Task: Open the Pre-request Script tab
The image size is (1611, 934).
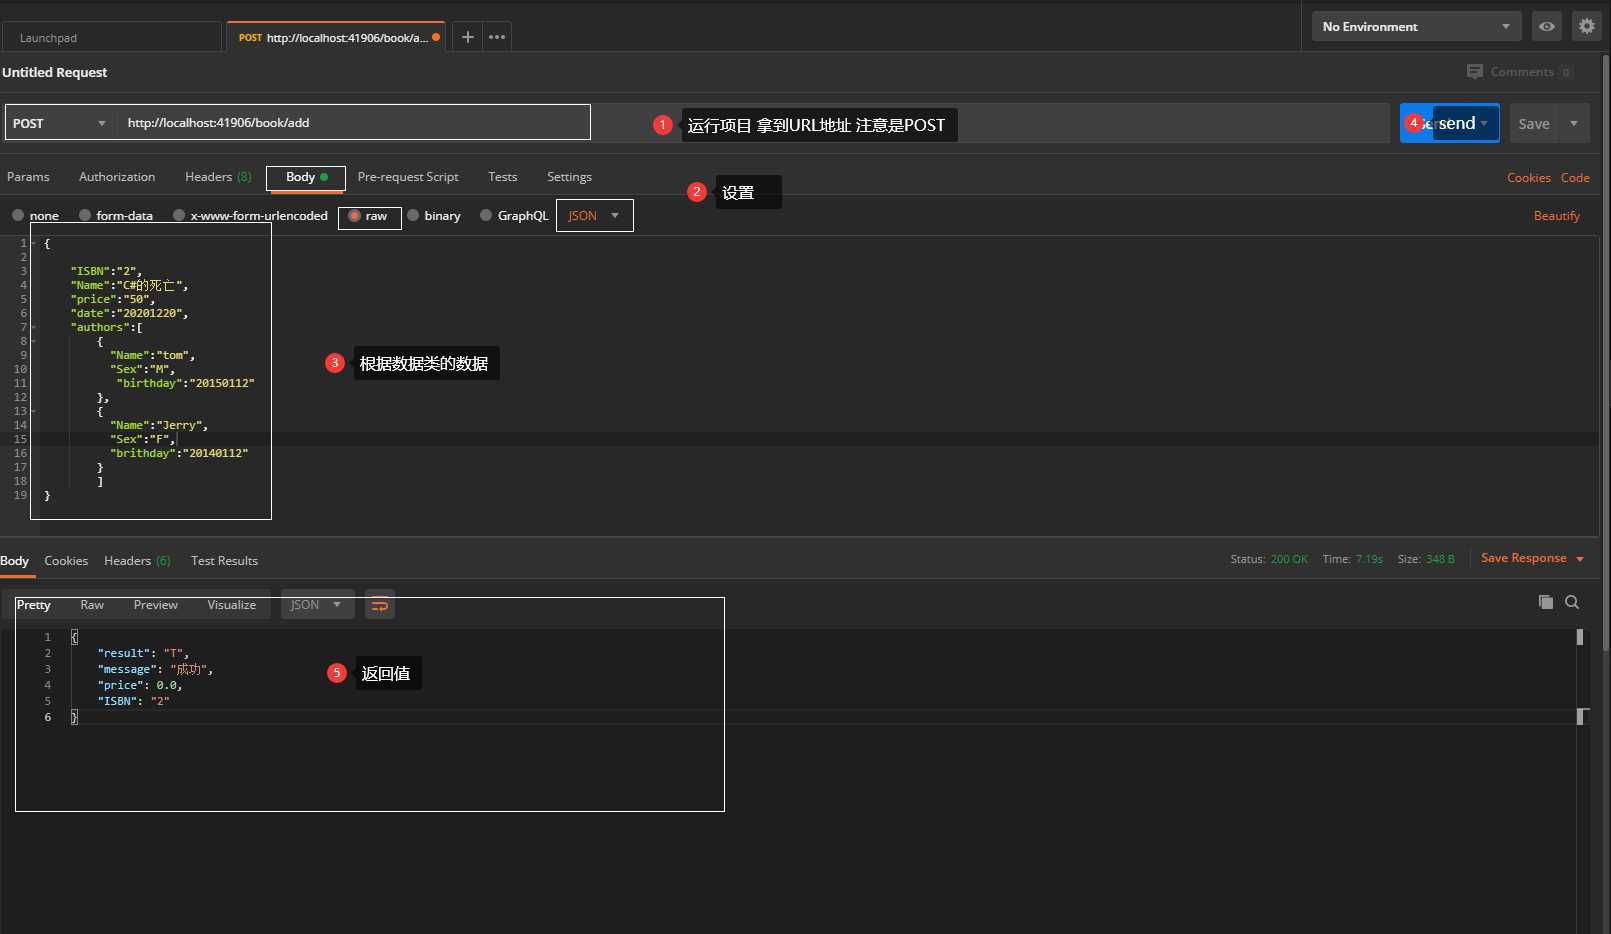Action: [x=408, y=177]
